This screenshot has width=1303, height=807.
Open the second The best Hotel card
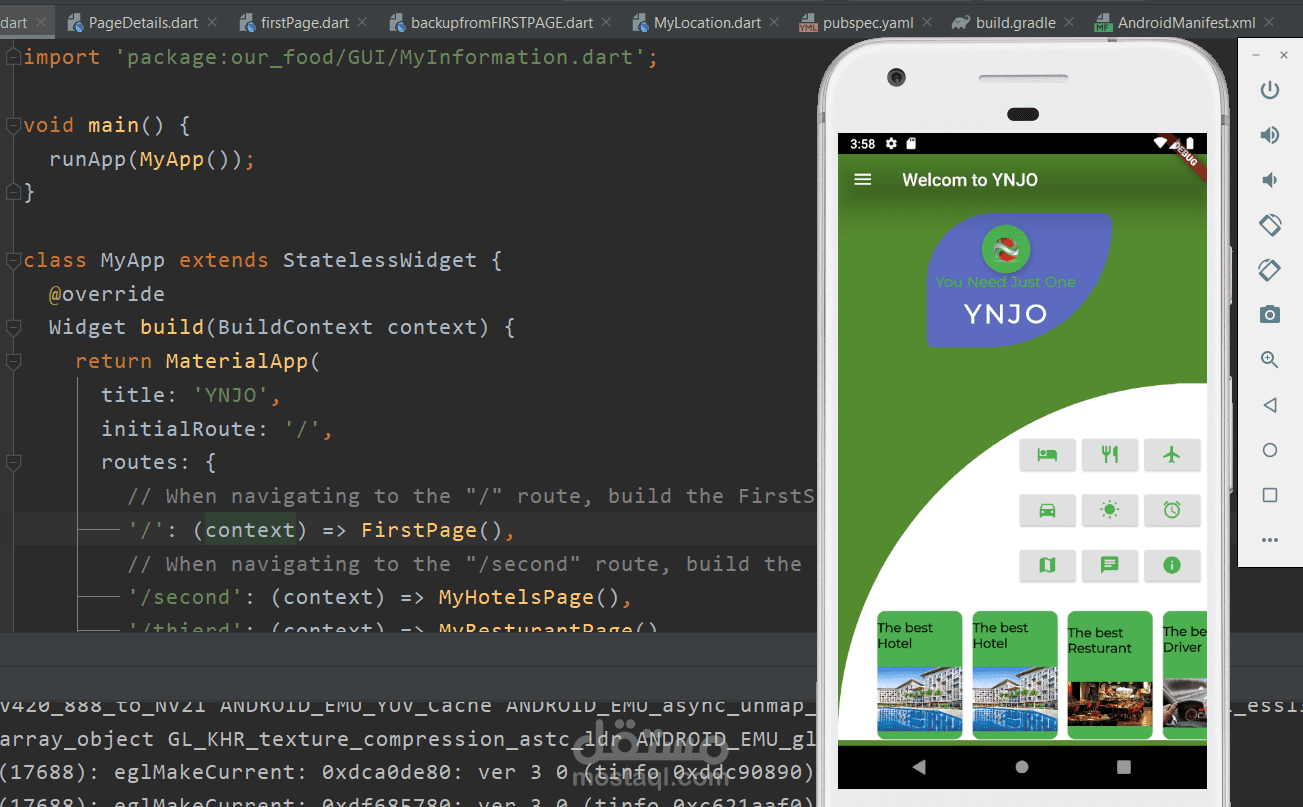[x=1014, y=675]
